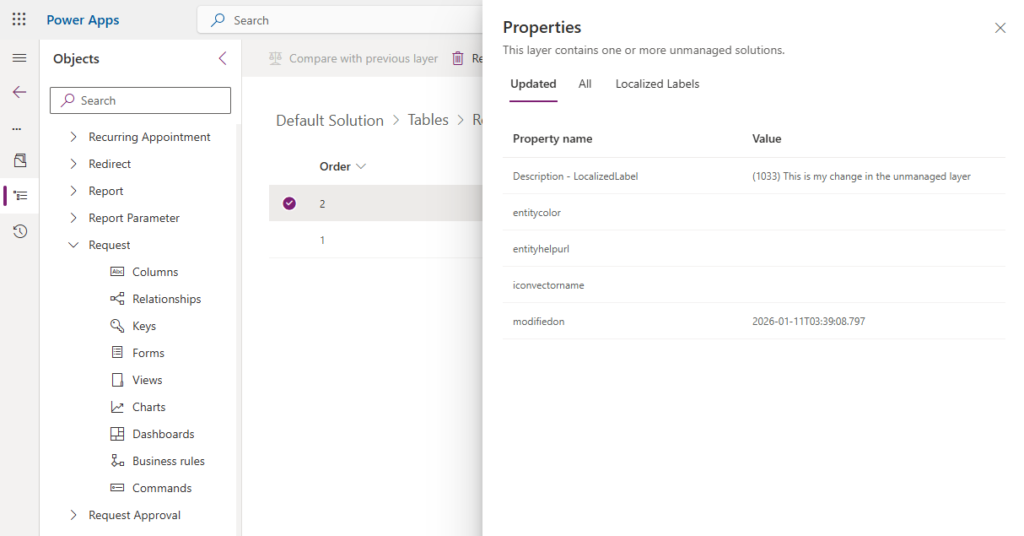Viewport: 1024px width, 536px height.
Task: Open the Relationships icon item
Action: point(116,299)
